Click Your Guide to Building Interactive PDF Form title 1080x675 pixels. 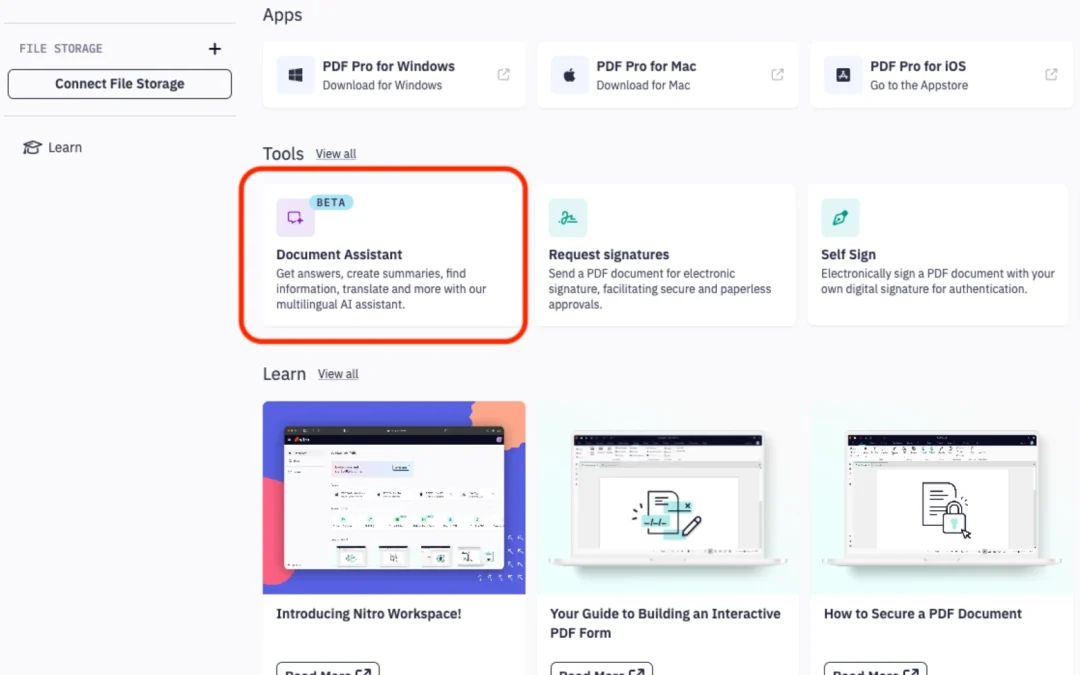(665, 623)
